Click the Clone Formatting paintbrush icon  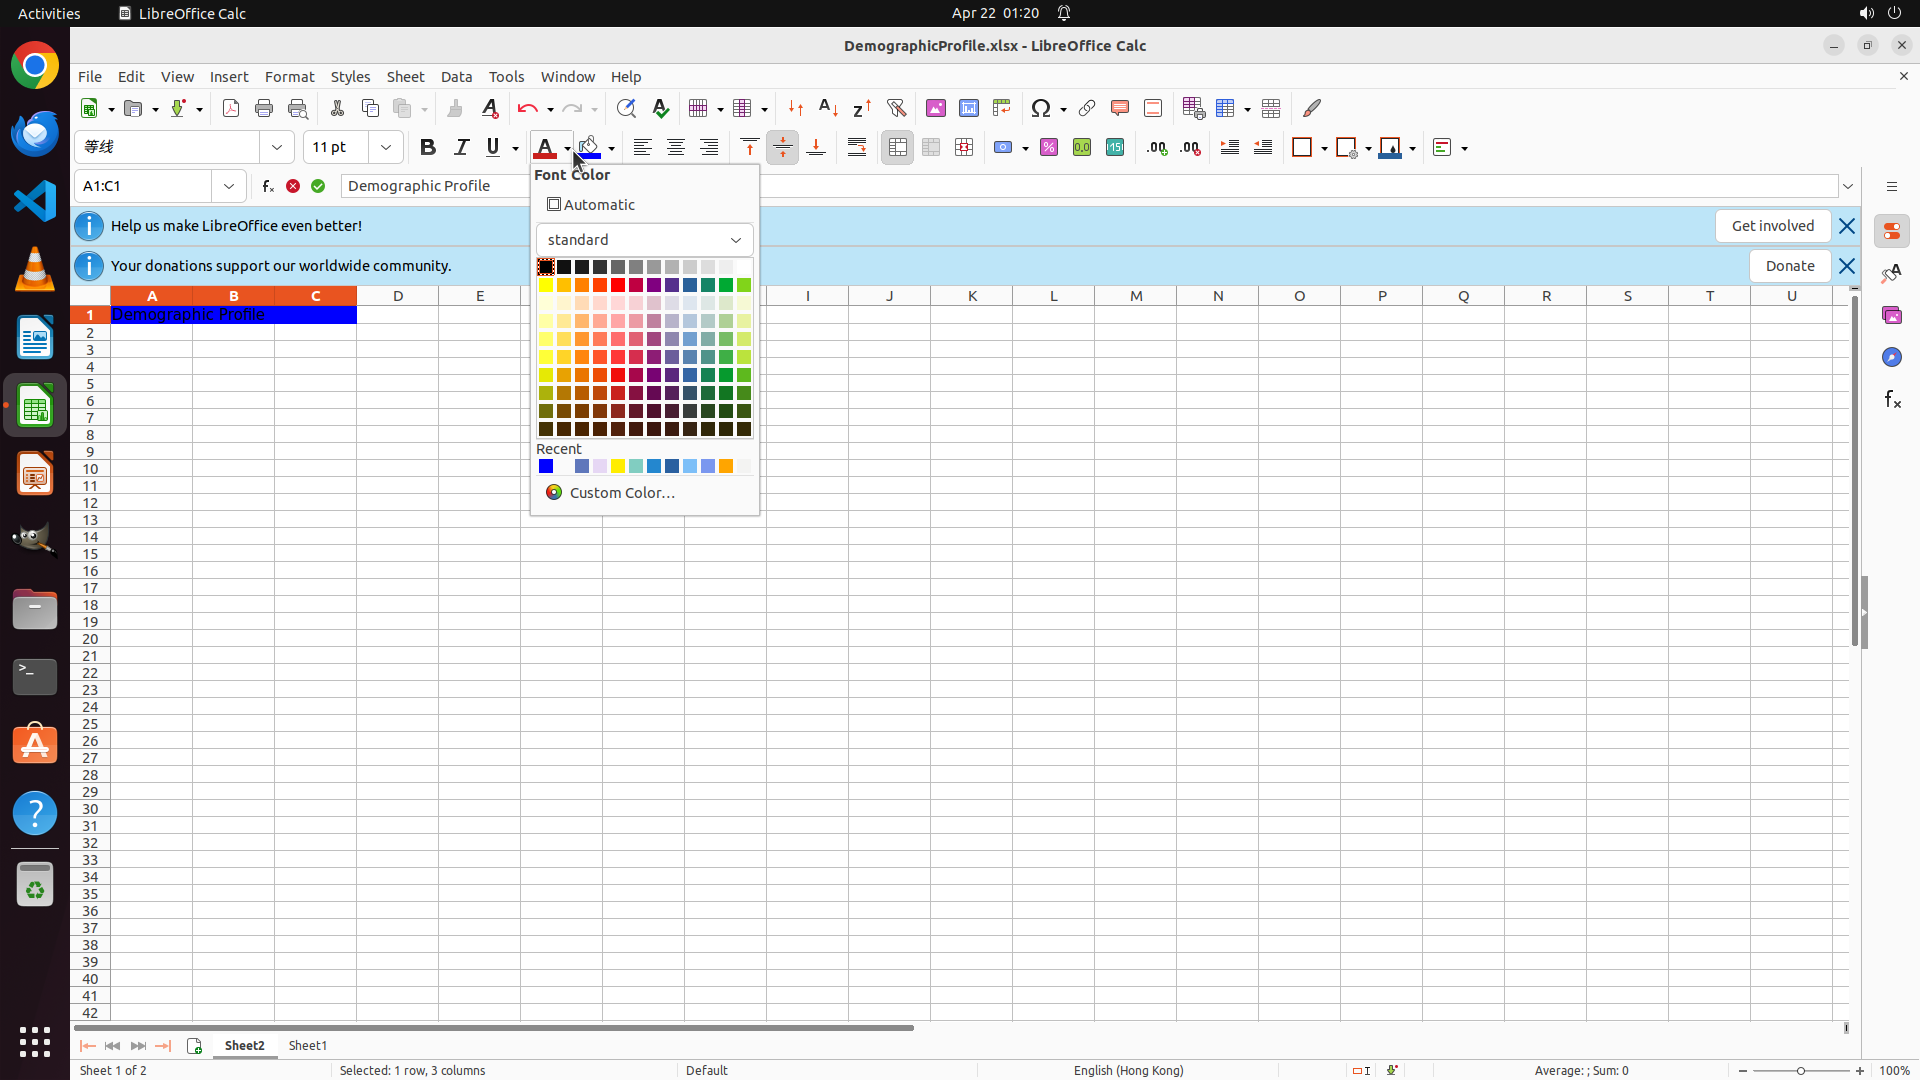(x=455, y=108)
